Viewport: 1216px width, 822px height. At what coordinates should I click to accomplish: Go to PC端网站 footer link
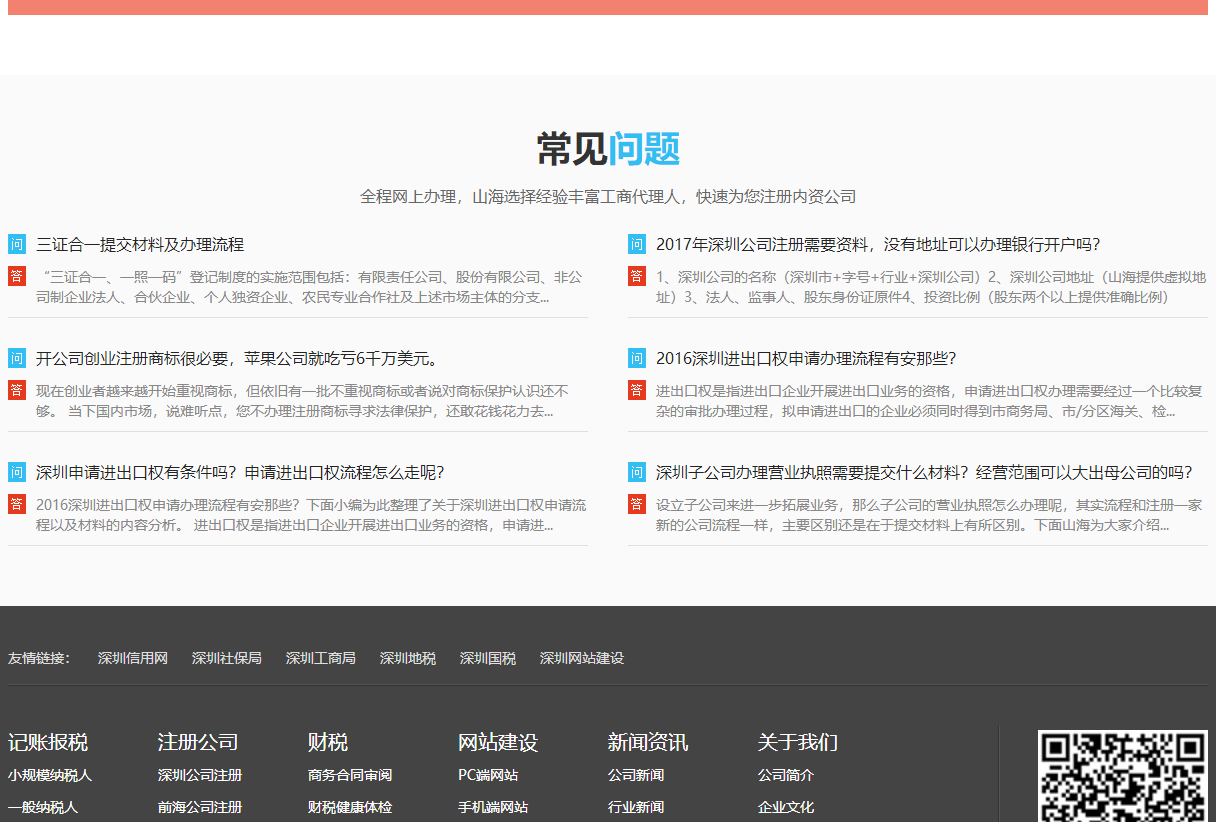(x=490, y=775)
